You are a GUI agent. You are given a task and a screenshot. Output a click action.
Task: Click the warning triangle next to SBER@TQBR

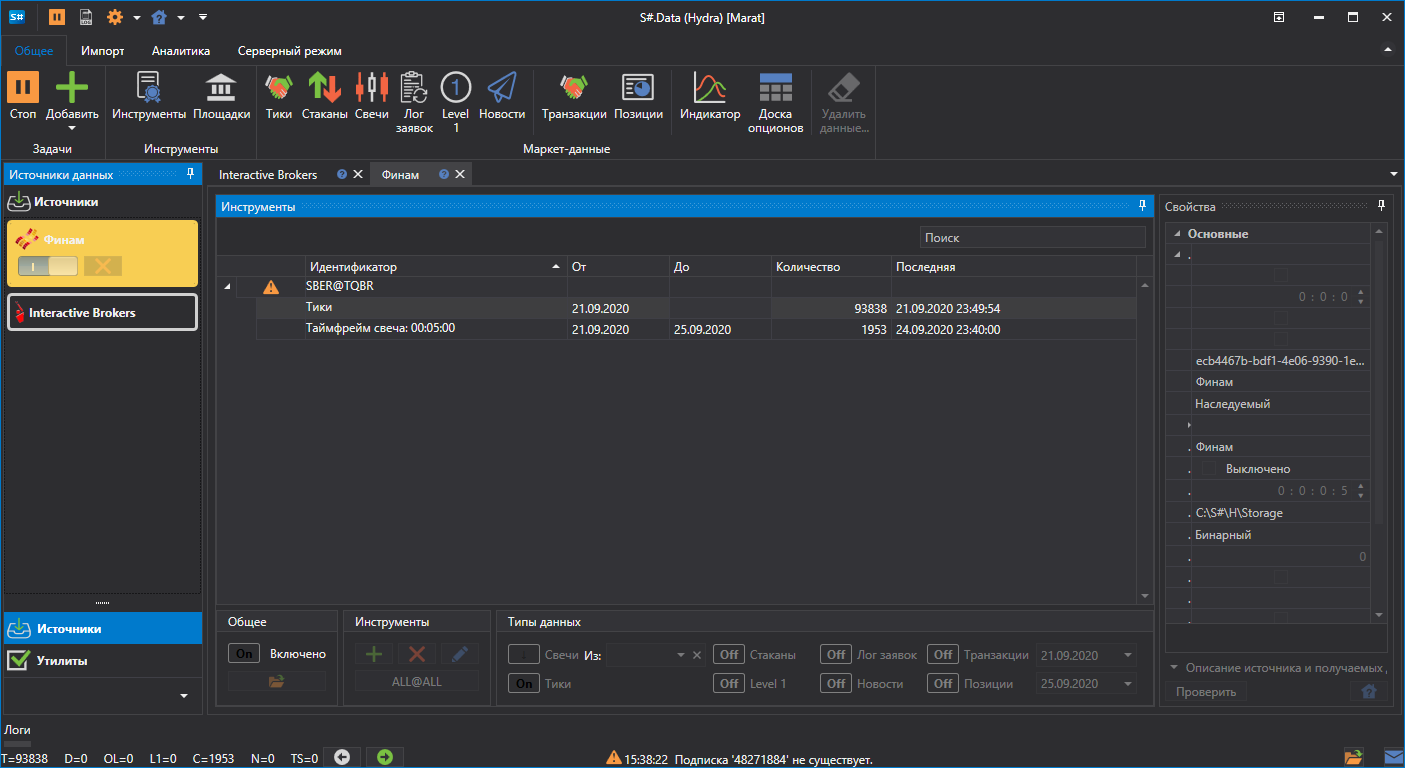[x=271, y=287]
